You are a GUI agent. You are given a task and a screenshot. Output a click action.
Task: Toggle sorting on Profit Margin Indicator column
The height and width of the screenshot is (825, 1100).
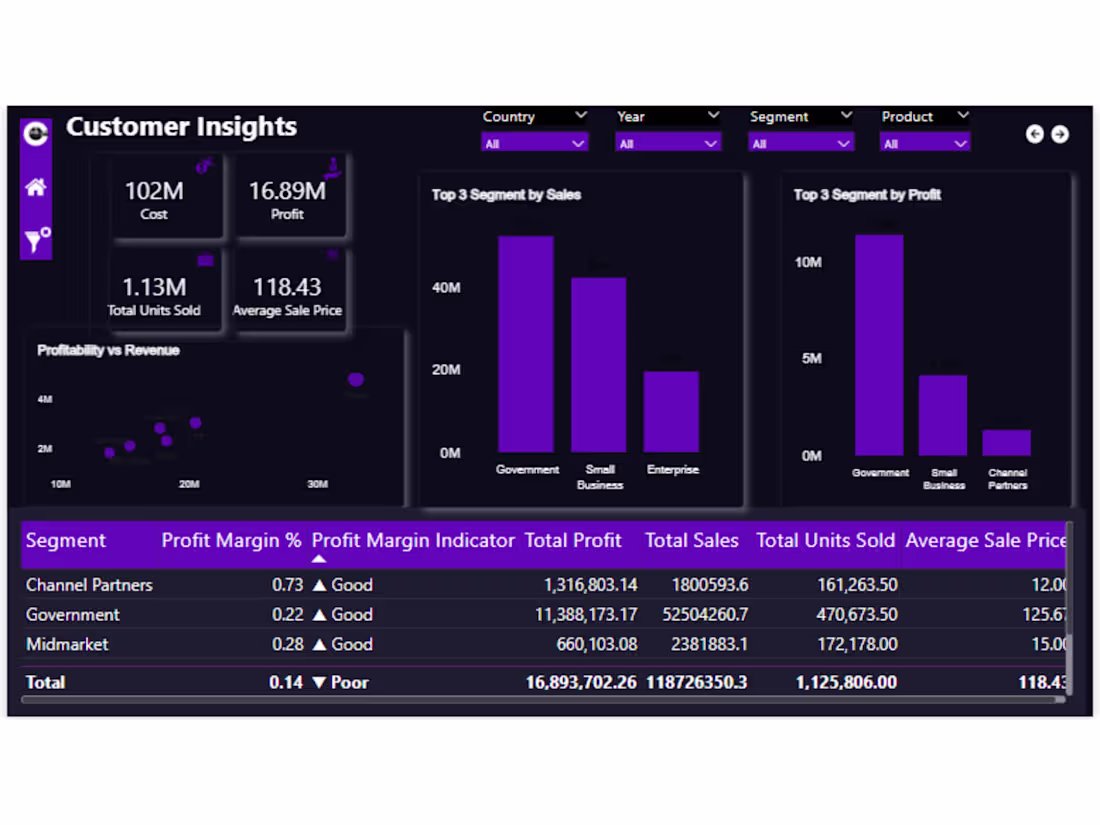click(412, 540)
